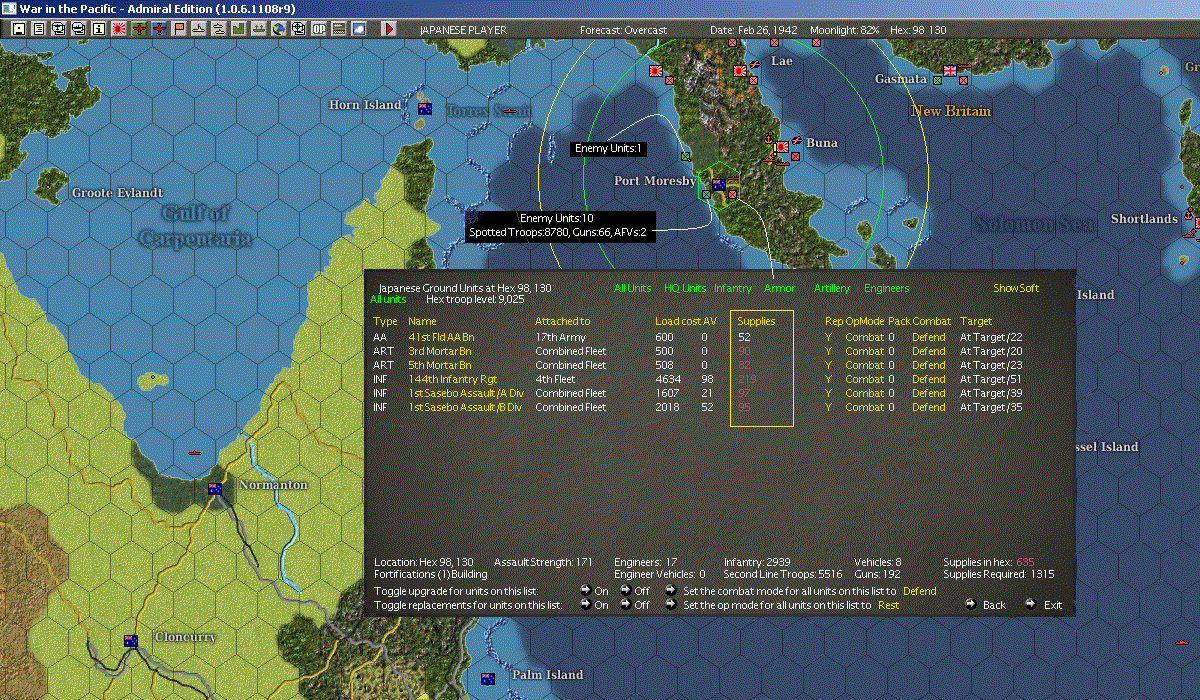Click the weather cloud toolbar icon
The width and height of the screenshot is (1200, 700).
[x=358, y=29]
